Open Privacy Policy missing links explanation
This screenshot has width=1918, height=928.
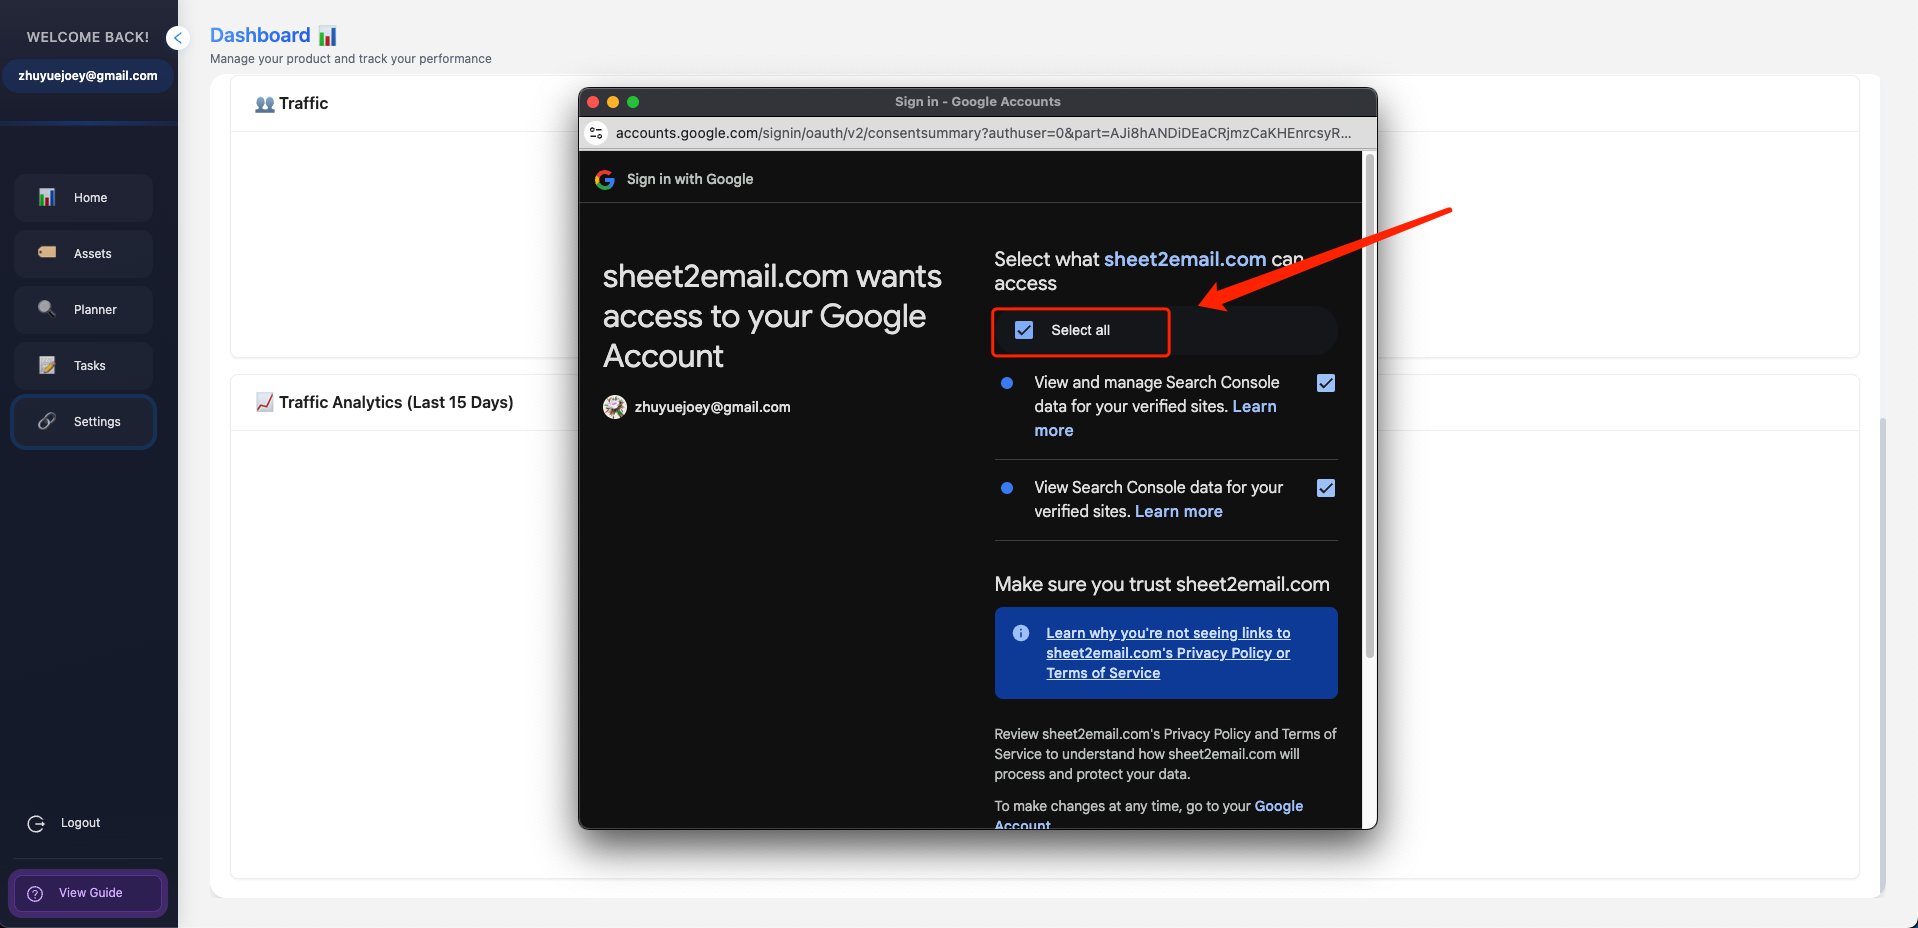pyautogui.click(x=1168, y=653)
